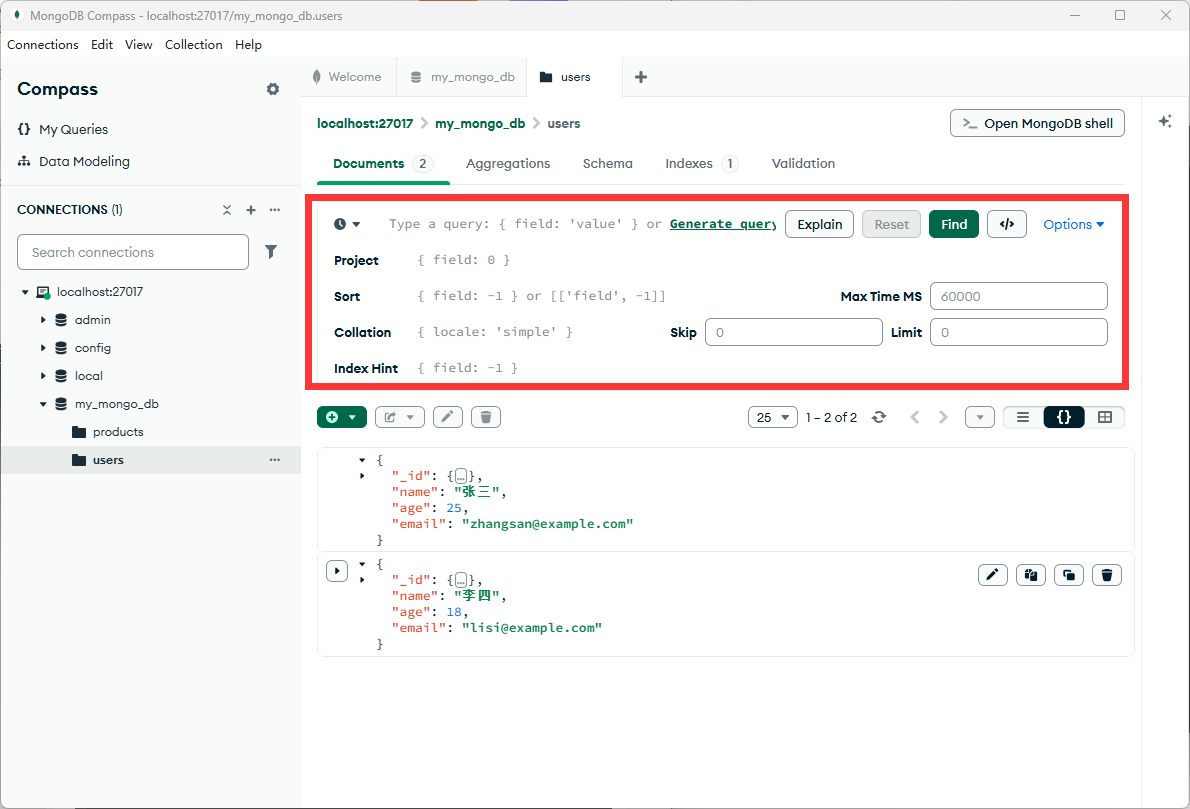Click the export query to code icon
Viewport: 1190px width, 809px height.
[1007, 224]
